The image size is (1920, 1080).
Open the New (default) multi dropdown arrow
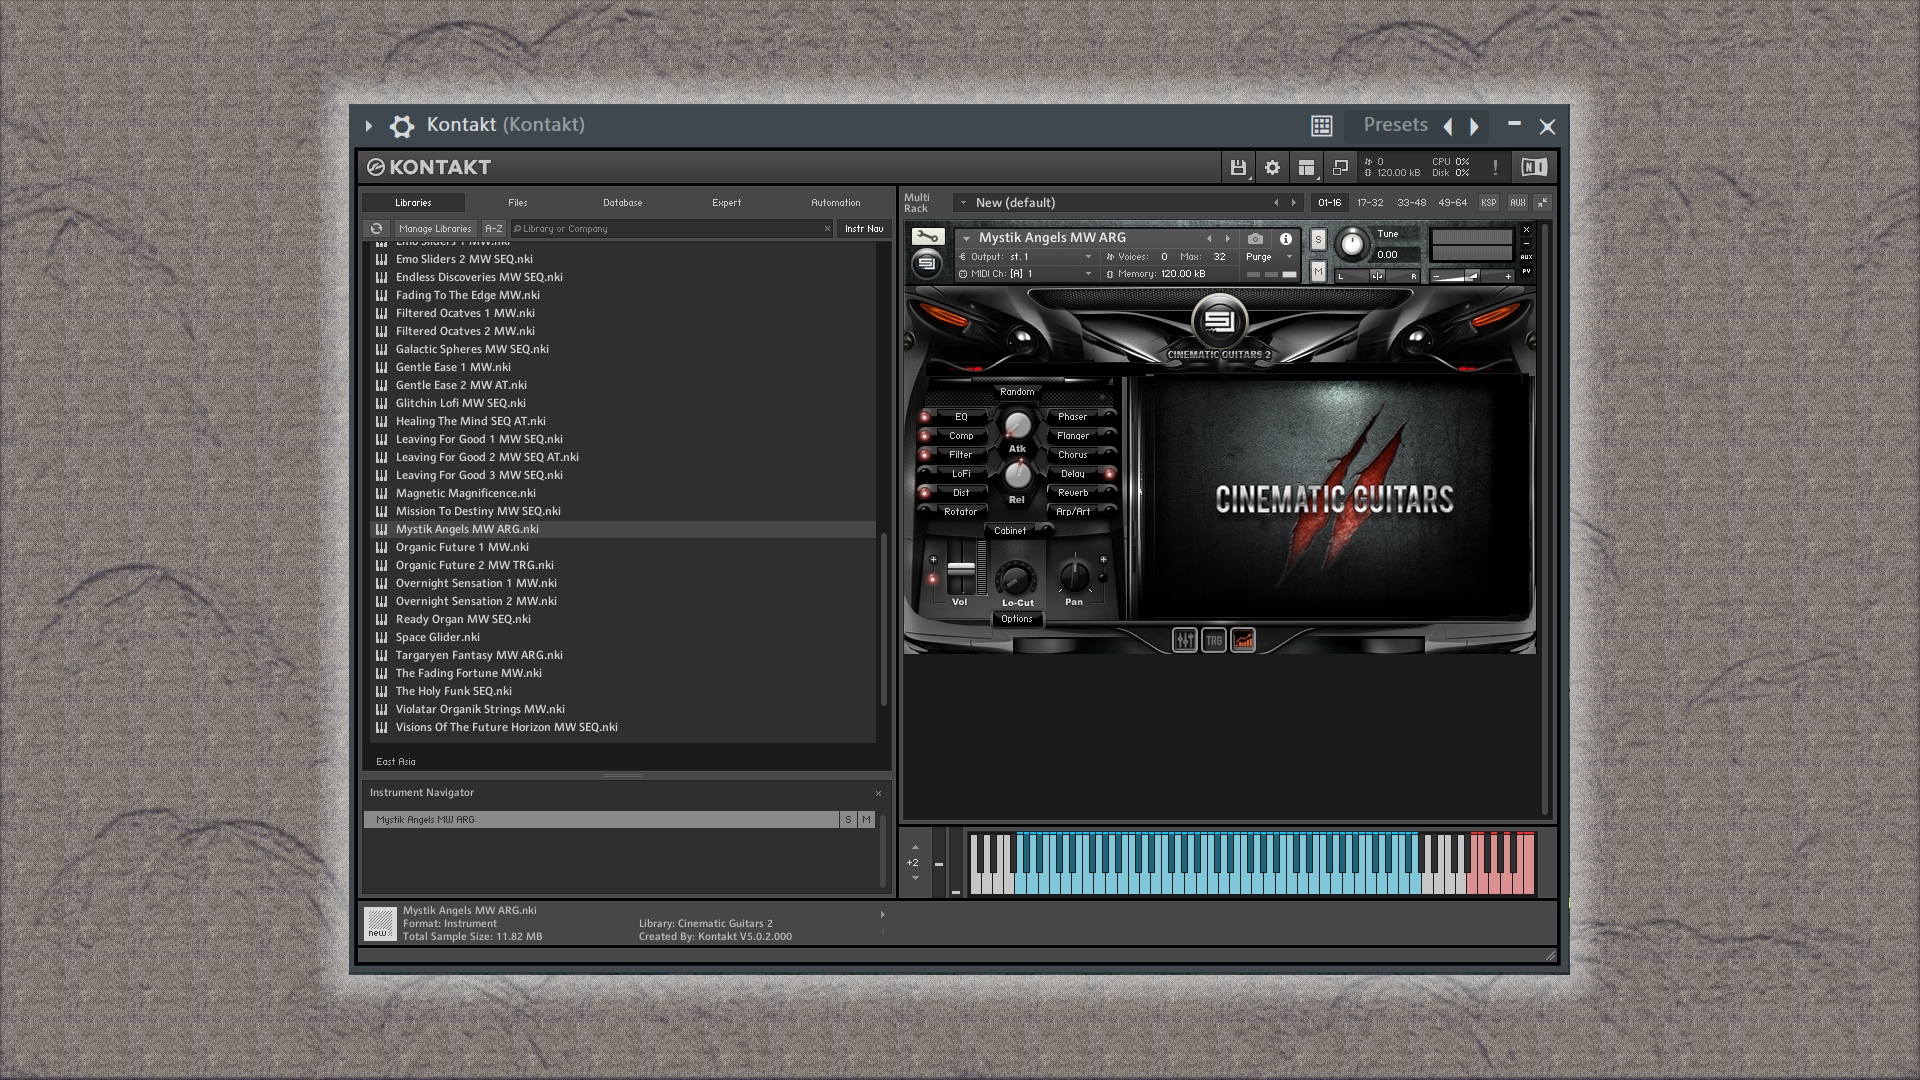click(x=963, y=203)
